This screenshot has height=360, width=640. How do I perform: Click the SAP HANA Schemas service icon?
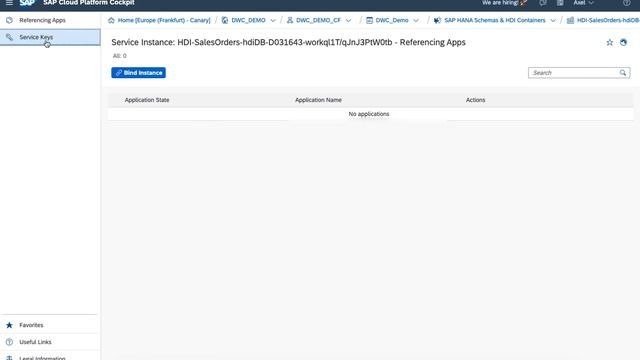(x=437, y=20)
